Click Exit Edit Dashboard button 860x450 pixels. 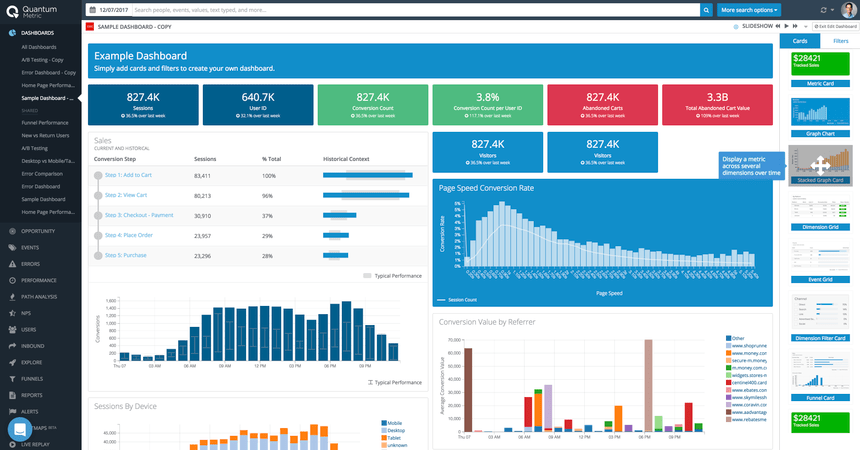coord(839,25)
